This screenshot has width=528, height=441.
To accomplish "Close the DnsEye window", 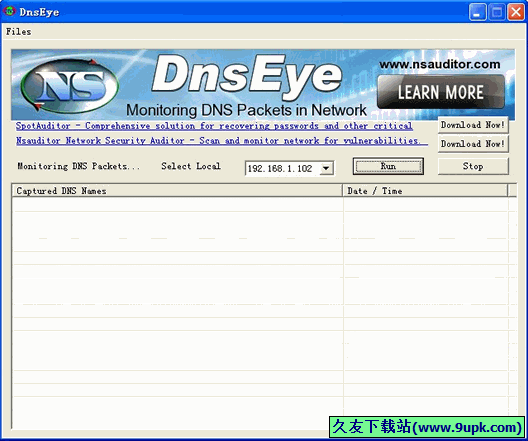I will (x=516, y=12).
